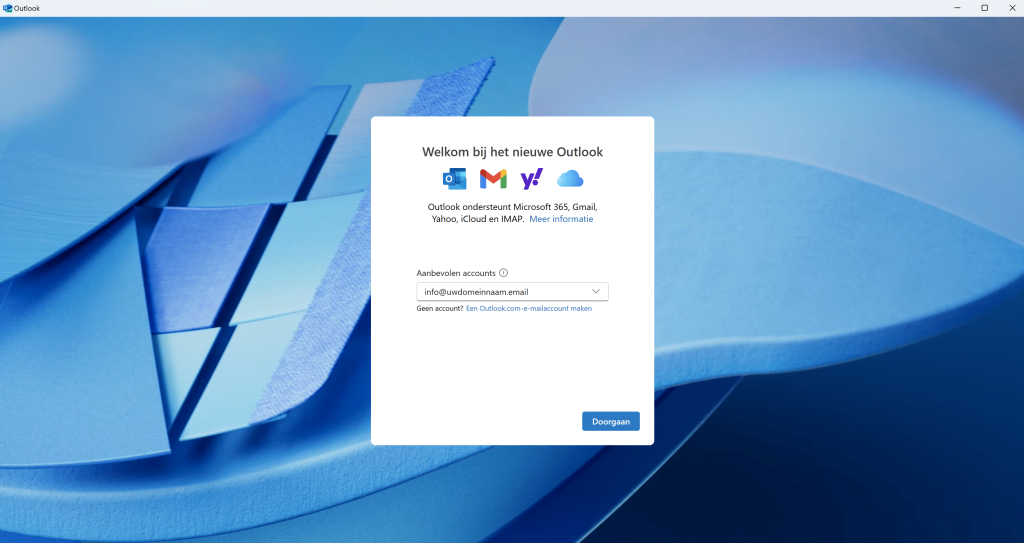Maximize the Outlook window
The height and width of the screenshot is (543, 1024).
[x=985, y=8]
